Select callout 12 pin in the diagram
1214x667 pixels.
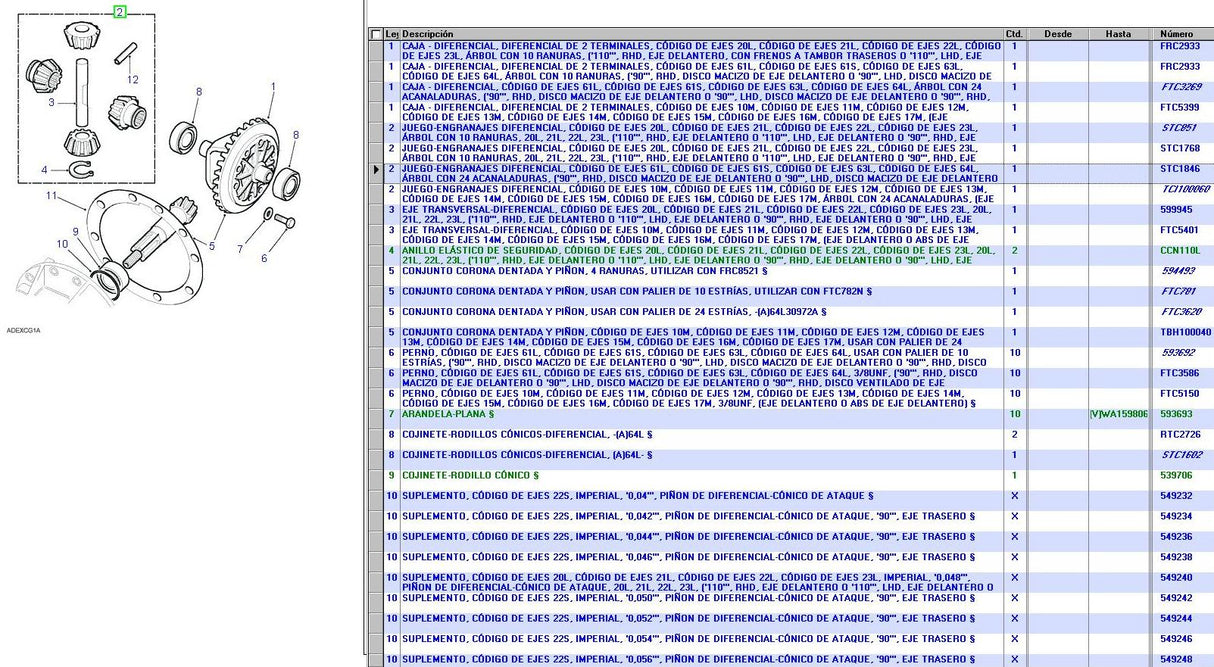(x=132, y=79)
